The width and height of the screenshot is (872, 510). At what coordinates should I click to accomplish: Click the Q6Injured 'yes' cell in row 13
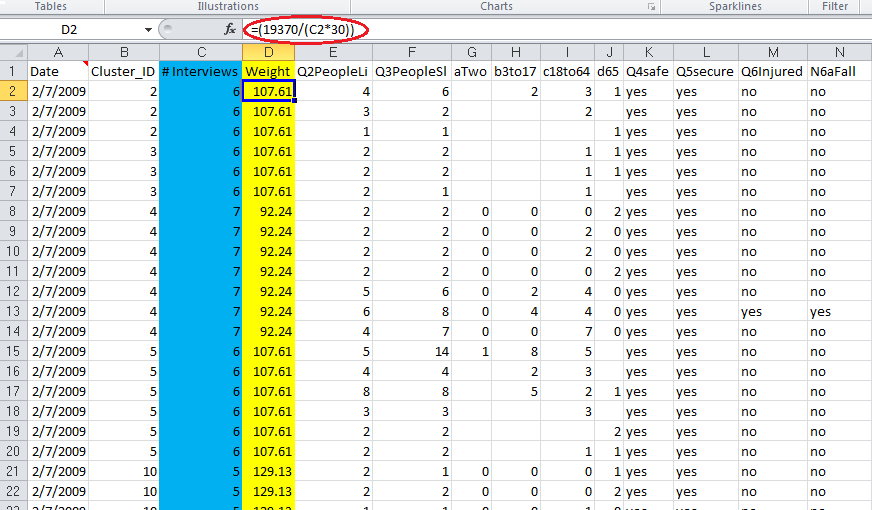pyautogui.click(x=772, y=311)
